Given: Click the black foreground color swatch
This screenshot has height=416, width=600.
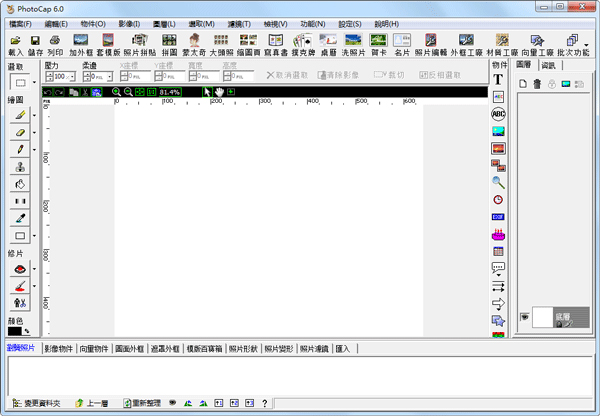Looking at the screenshot, I should [x=15, y=331].
